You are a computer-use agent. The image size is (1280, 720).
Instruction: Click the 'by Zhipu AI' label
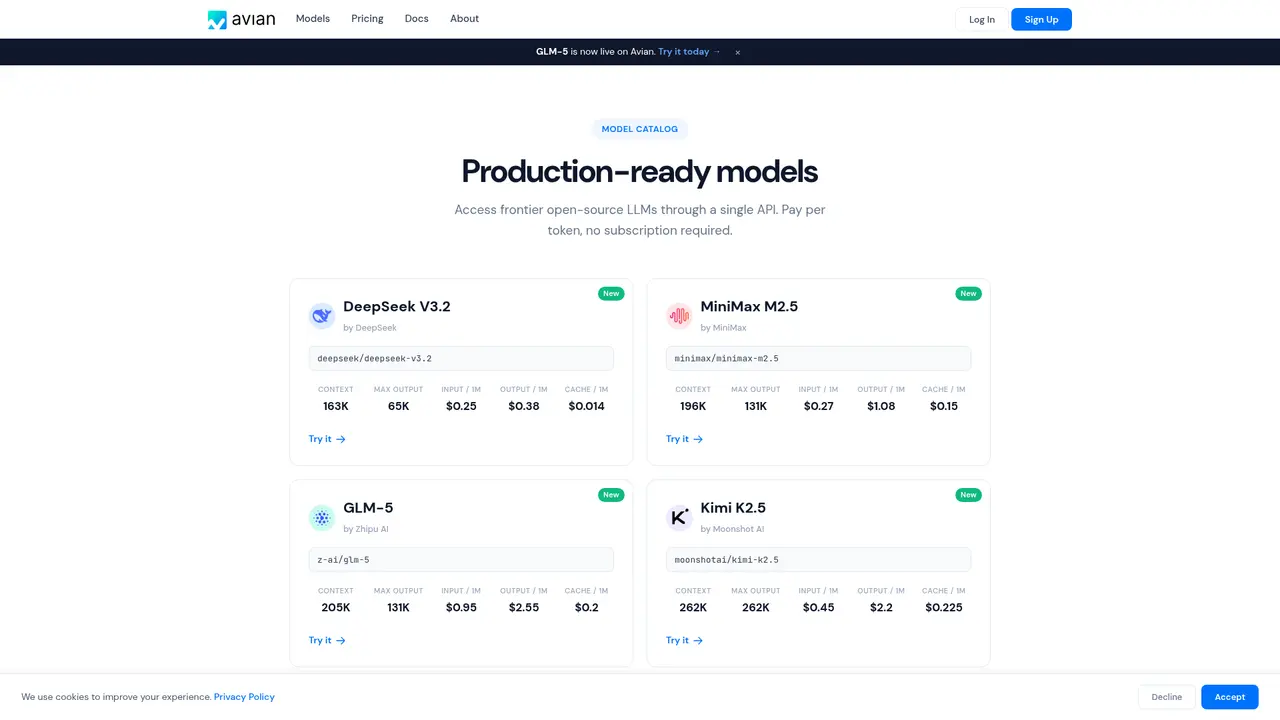pyautogui.click(x=366, y=529)
